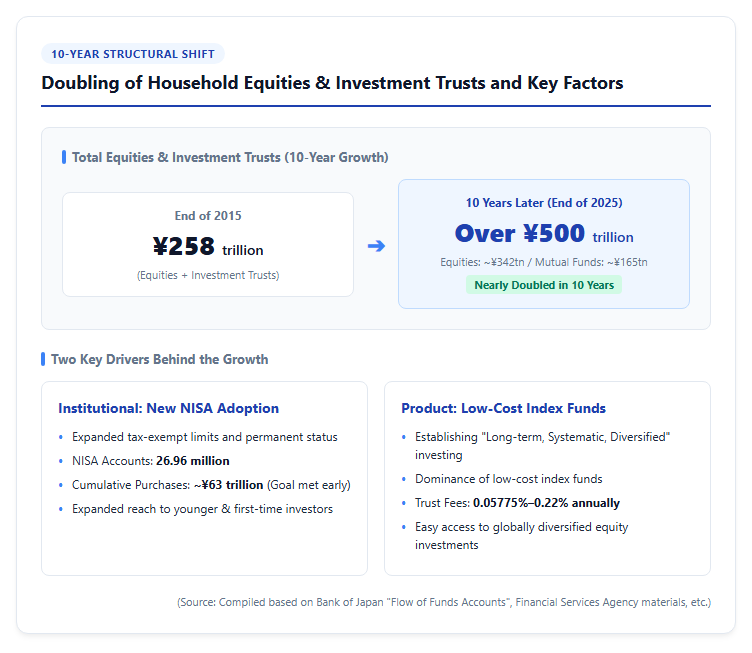Click the Trust Fees 0.05775%–0.22% annually bullet
This screenshot has height=653, width=752.
(517, 503)
